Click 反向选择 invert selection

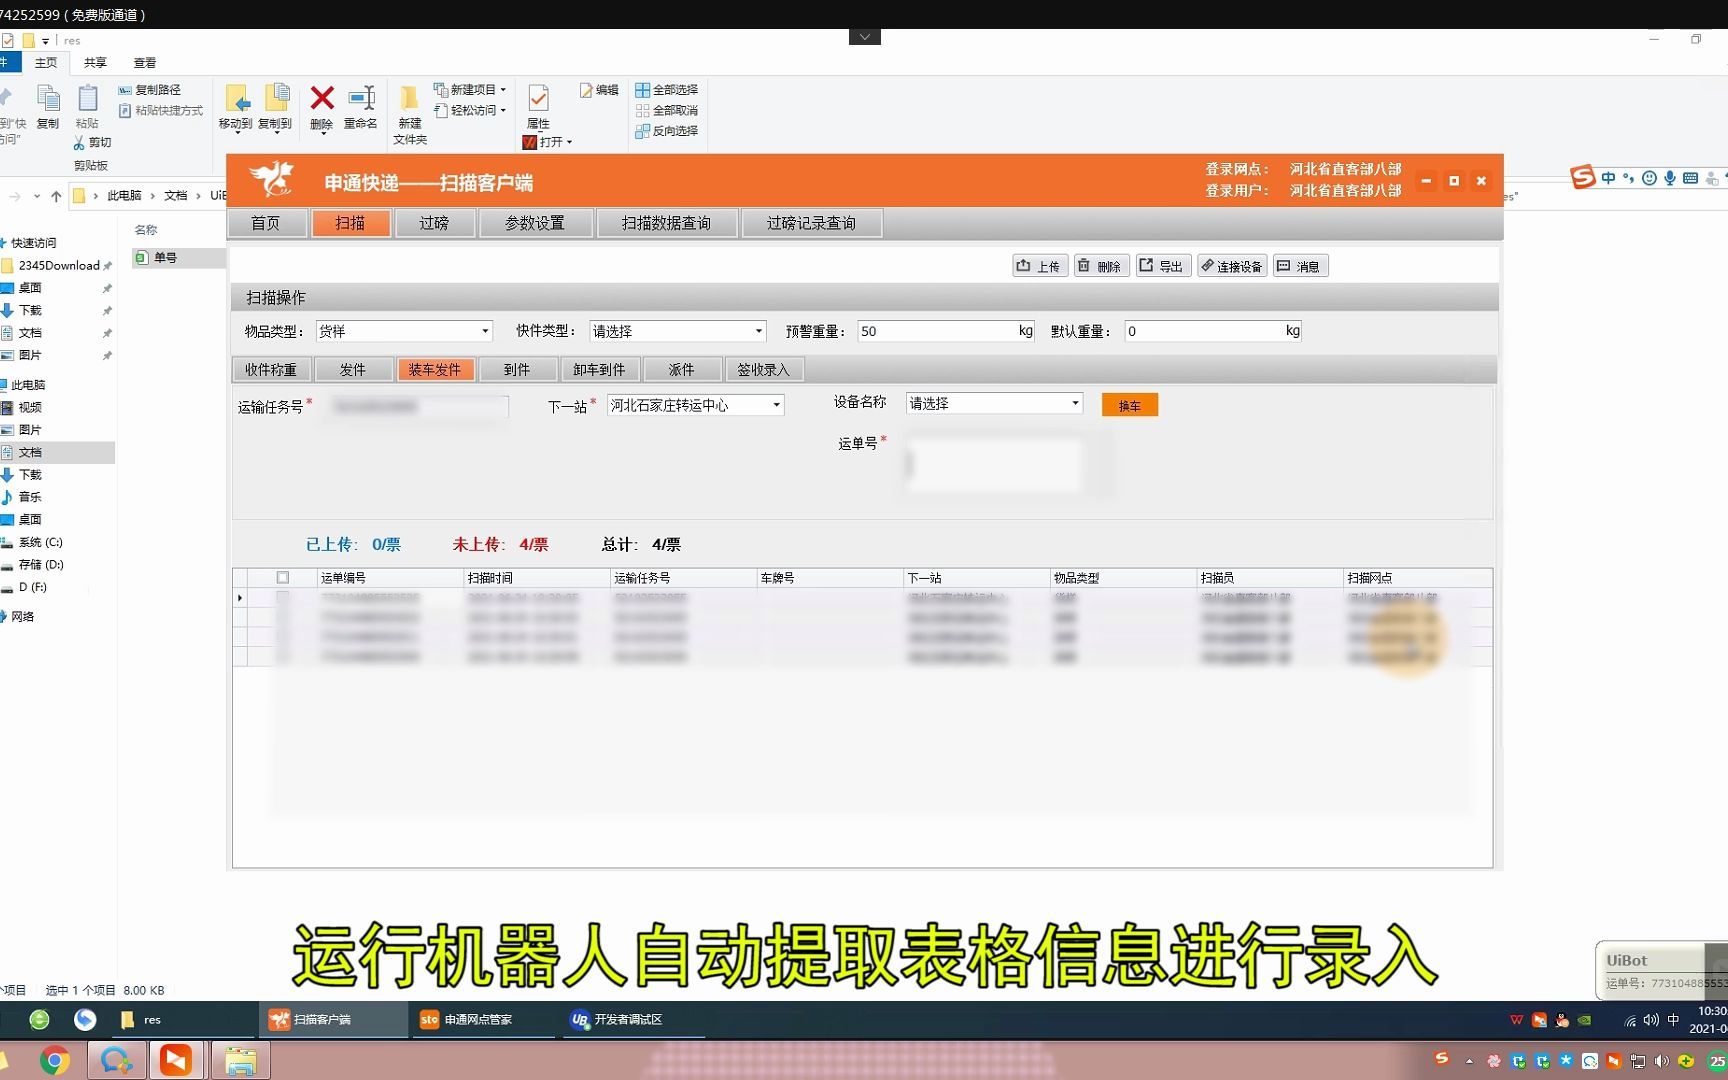pyautogui.click(x=666, y=131)
